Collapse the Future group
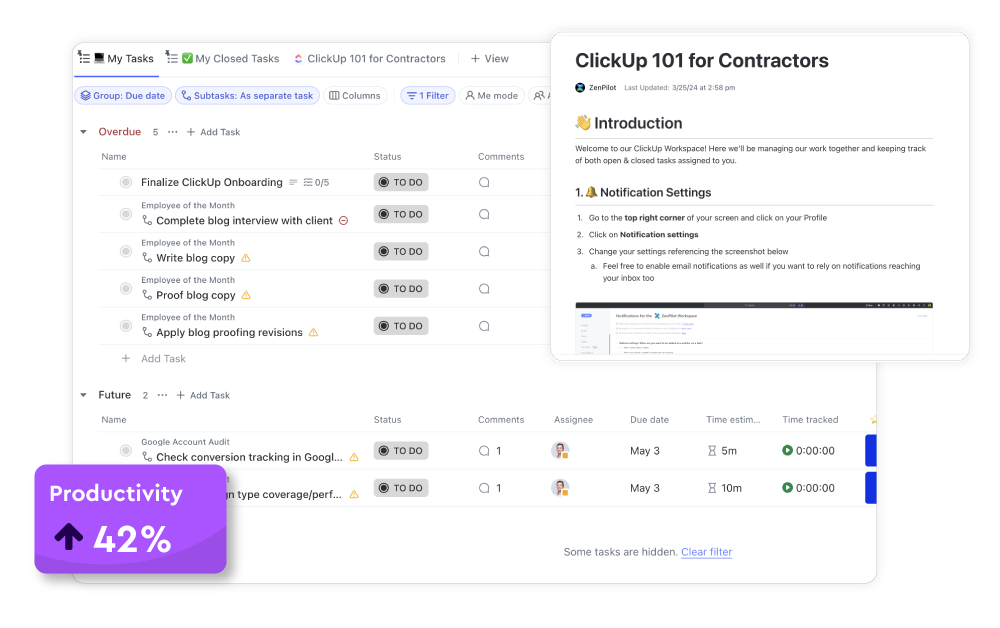 click(x=84, y=395)
